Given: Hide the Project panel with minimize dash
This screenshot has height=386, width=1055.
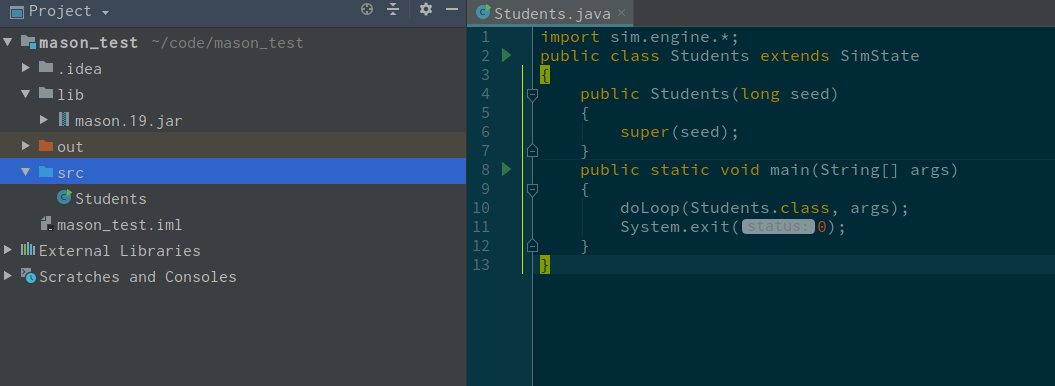Looking at the screenshot, I should (x=452, y=9).
